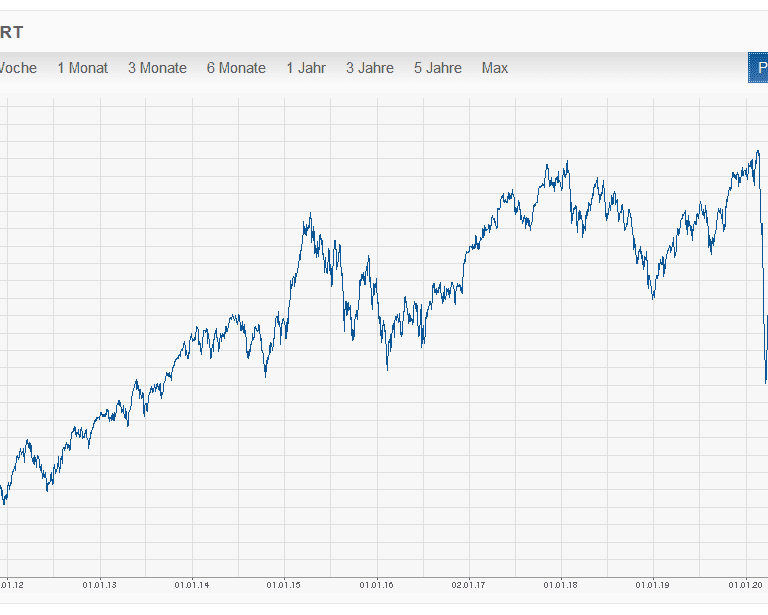
Task: Select the 1 Monat time range
Action: (x=82, y=68)
